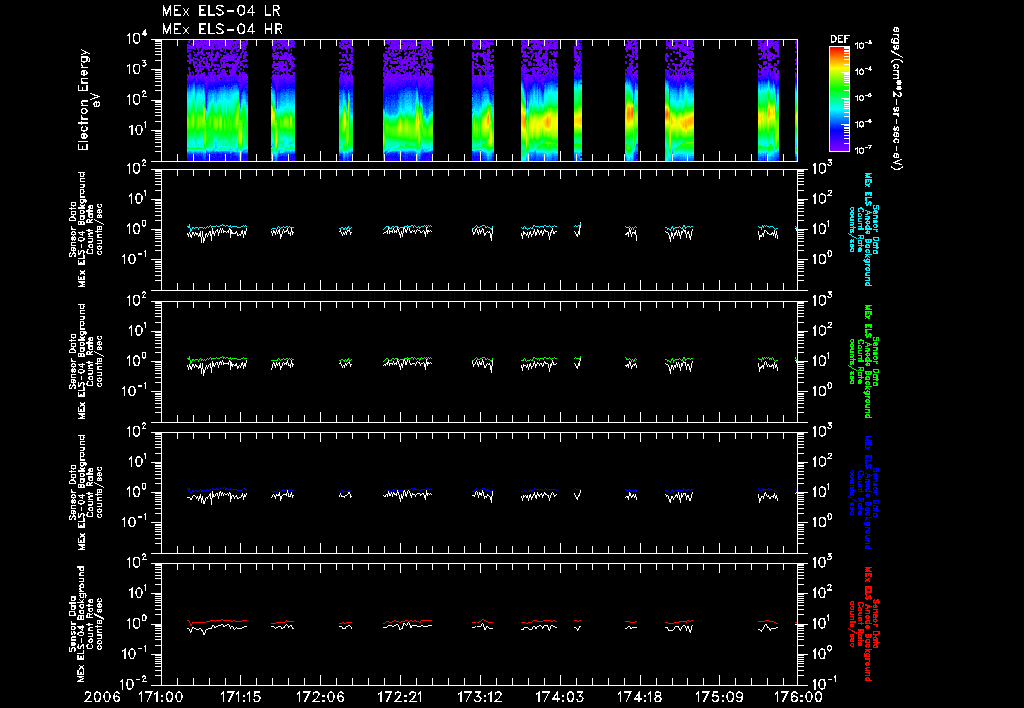Click the '173:12' time axis label
The height and width of the screenshot is (708, 1024).
click(x=479, y=697)
